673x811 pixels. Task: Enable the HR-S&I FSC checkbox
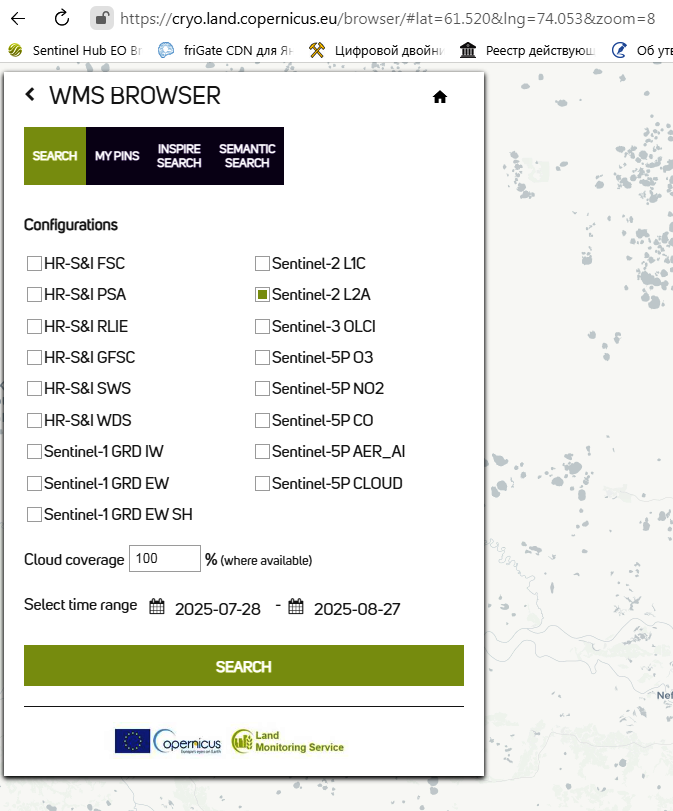pyautogui.click(x=35, y=264)
